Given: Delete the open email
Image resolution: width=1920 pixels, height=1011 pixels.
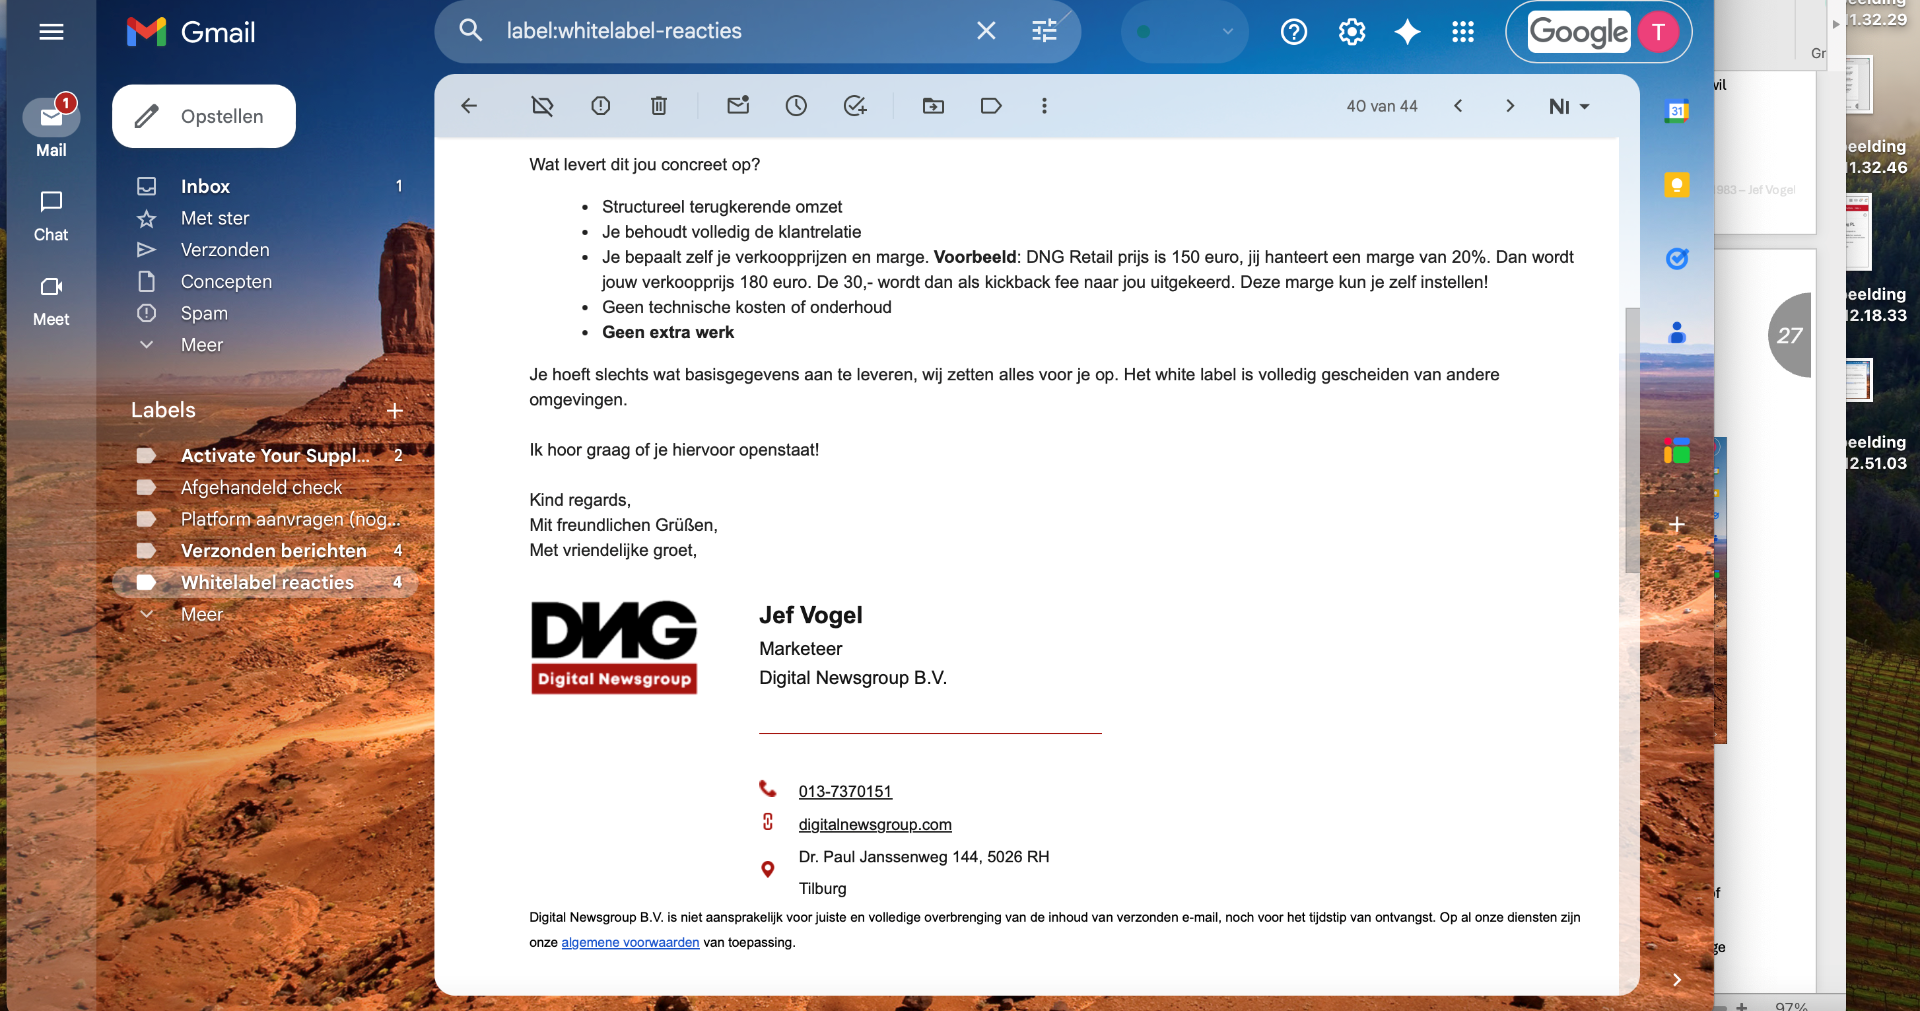Looking at the screenshot, I should click(658, 106).
